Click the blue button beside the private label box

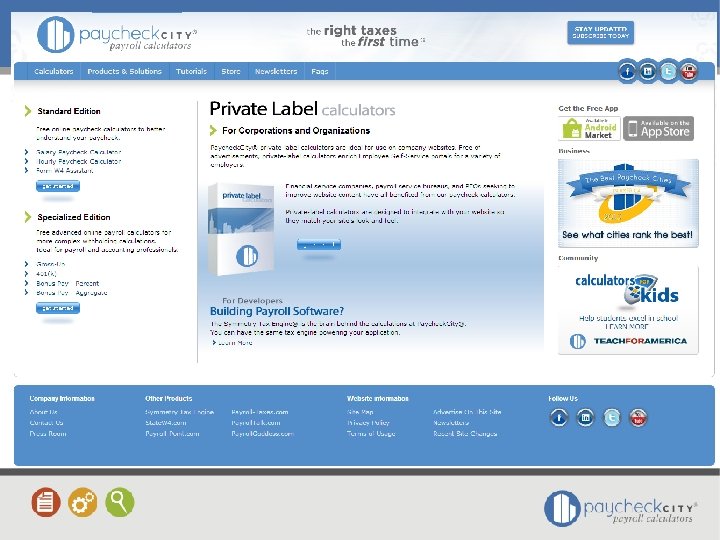(x=319, y=244)
